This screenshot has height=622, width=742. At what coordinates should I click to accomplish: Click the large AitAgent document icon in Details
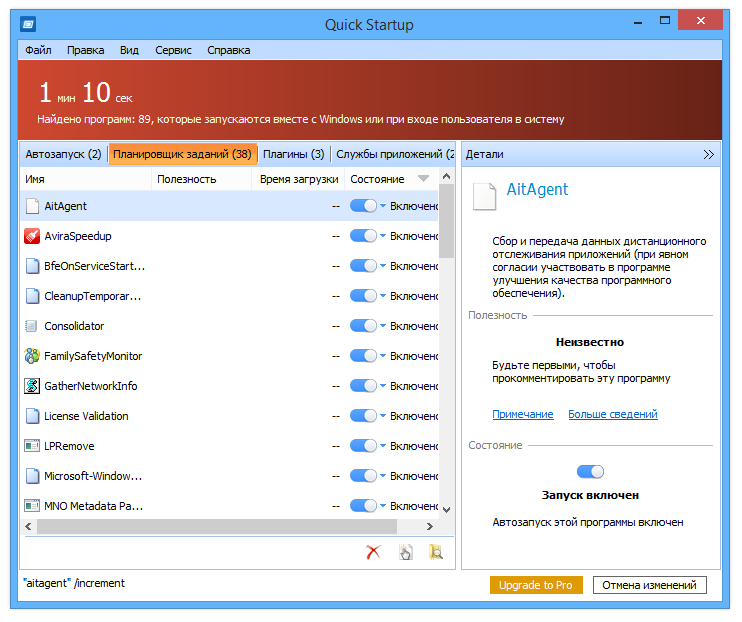[485, 196]
